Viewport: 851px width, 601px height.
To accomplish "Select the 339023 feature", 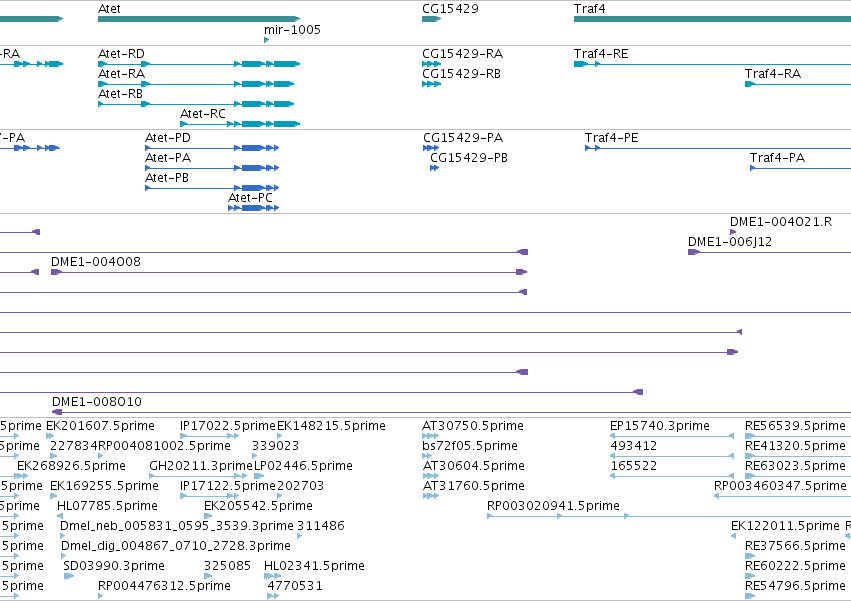I will (256, 456).
